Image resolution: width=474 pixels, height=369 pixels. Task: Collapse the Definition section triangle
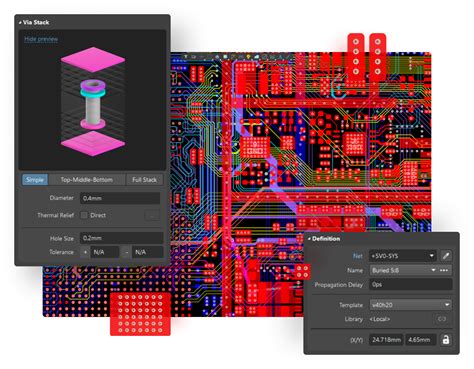(309, 239)
